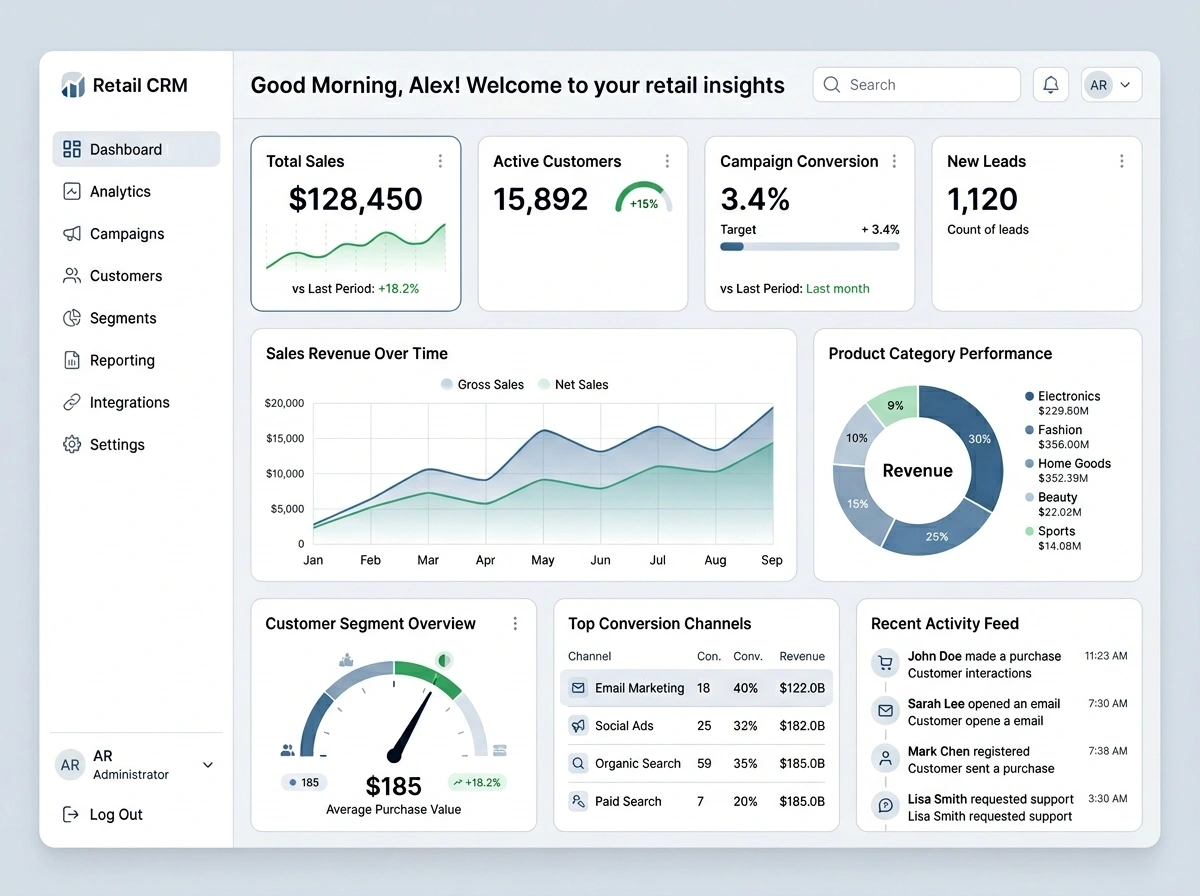Click the Paid Search icon
Viewport: 1200px width, 896px height.
tap(578, 801)
